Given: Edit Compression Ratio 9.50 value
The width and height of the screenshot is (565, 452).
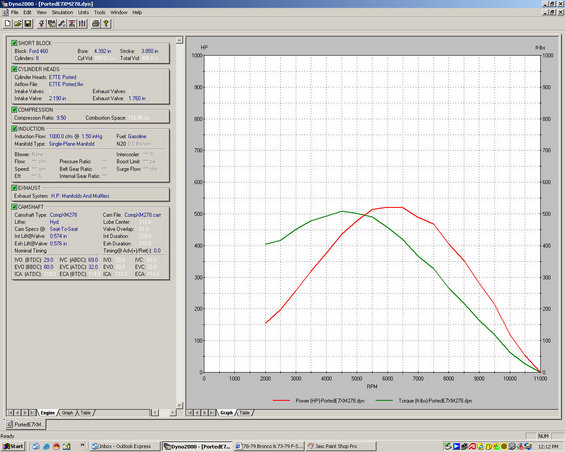Looking at the screenshot, I should click(61, 118).
